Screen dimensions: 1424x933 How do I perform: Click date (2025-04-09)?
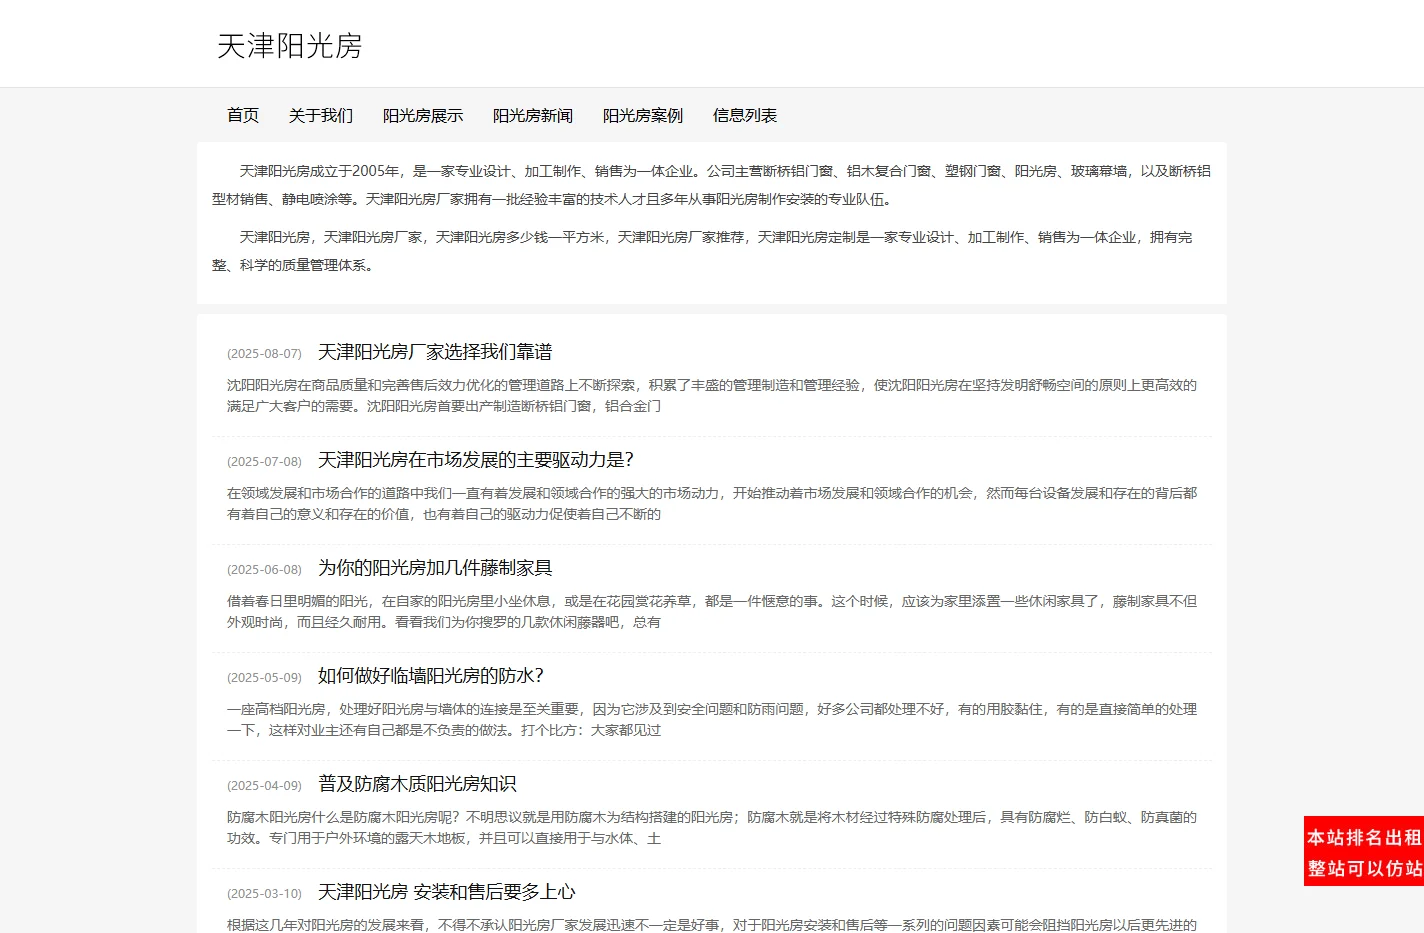click(x=264, y=786)
